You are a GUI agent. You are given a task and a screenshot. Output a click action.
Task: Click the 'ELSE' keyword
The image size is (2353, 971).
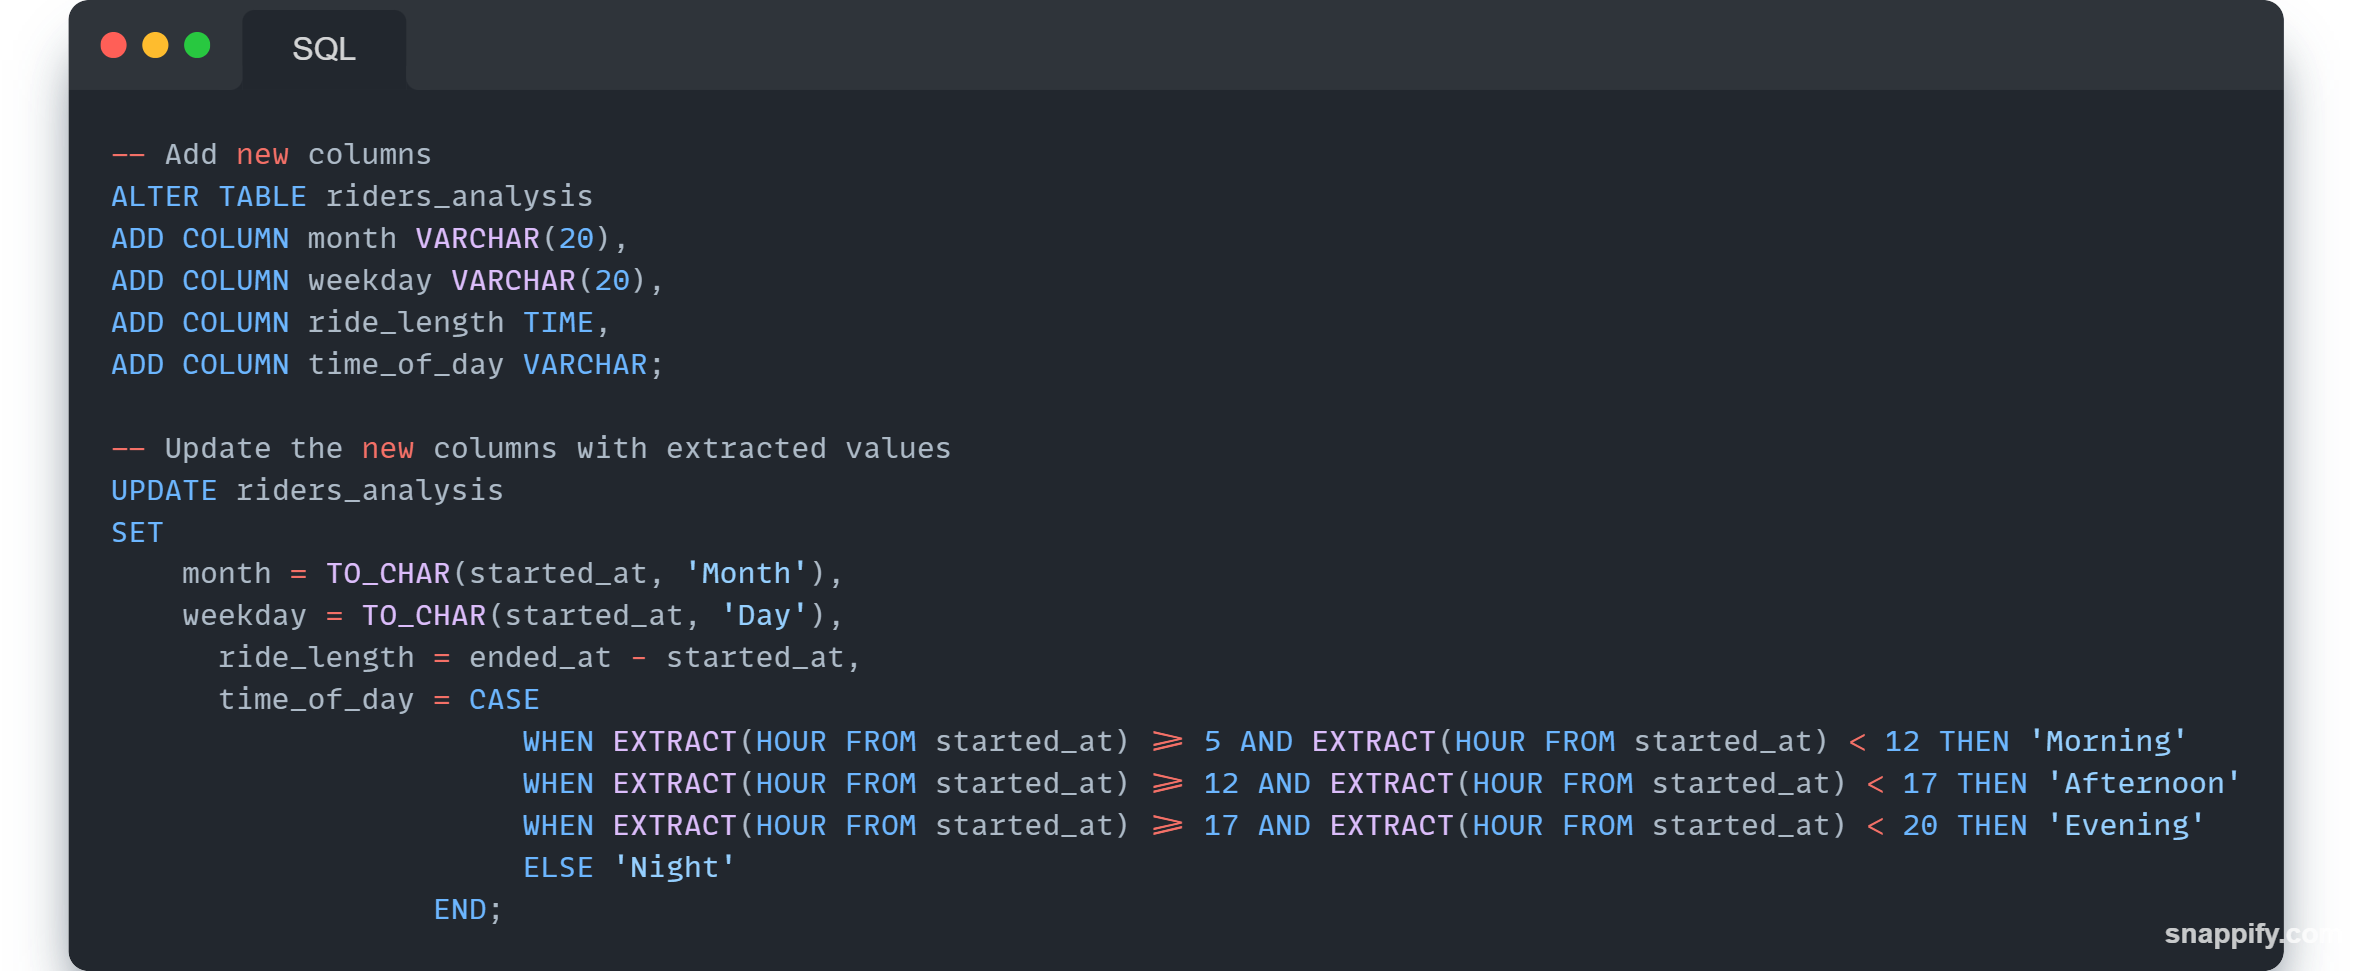coord(558,867)
